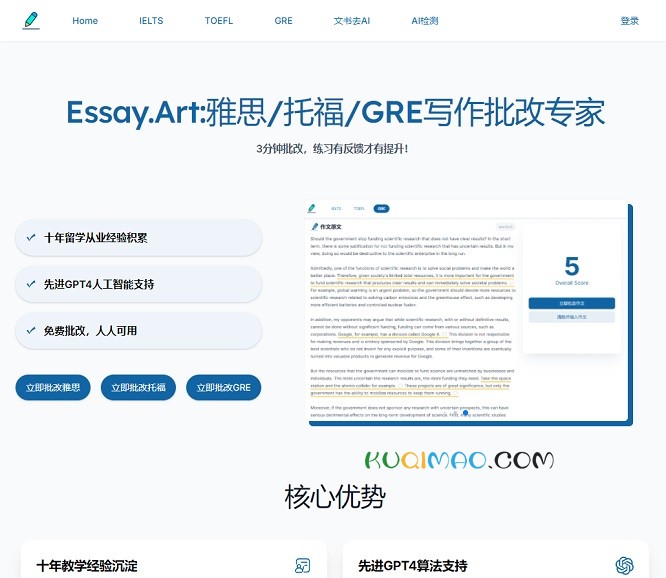Click the 立即批改GRE button
The height and width of the screenshot is (578, 666).
pyautogui.click(x=223, y=387)
